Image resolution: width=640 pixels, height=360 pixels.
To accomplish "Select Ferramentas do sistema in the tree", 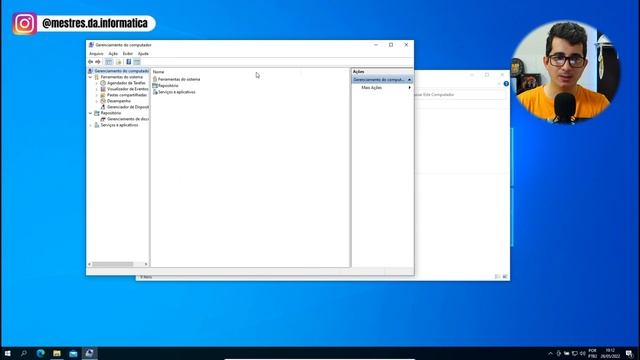I will click(x=122, y=77).
